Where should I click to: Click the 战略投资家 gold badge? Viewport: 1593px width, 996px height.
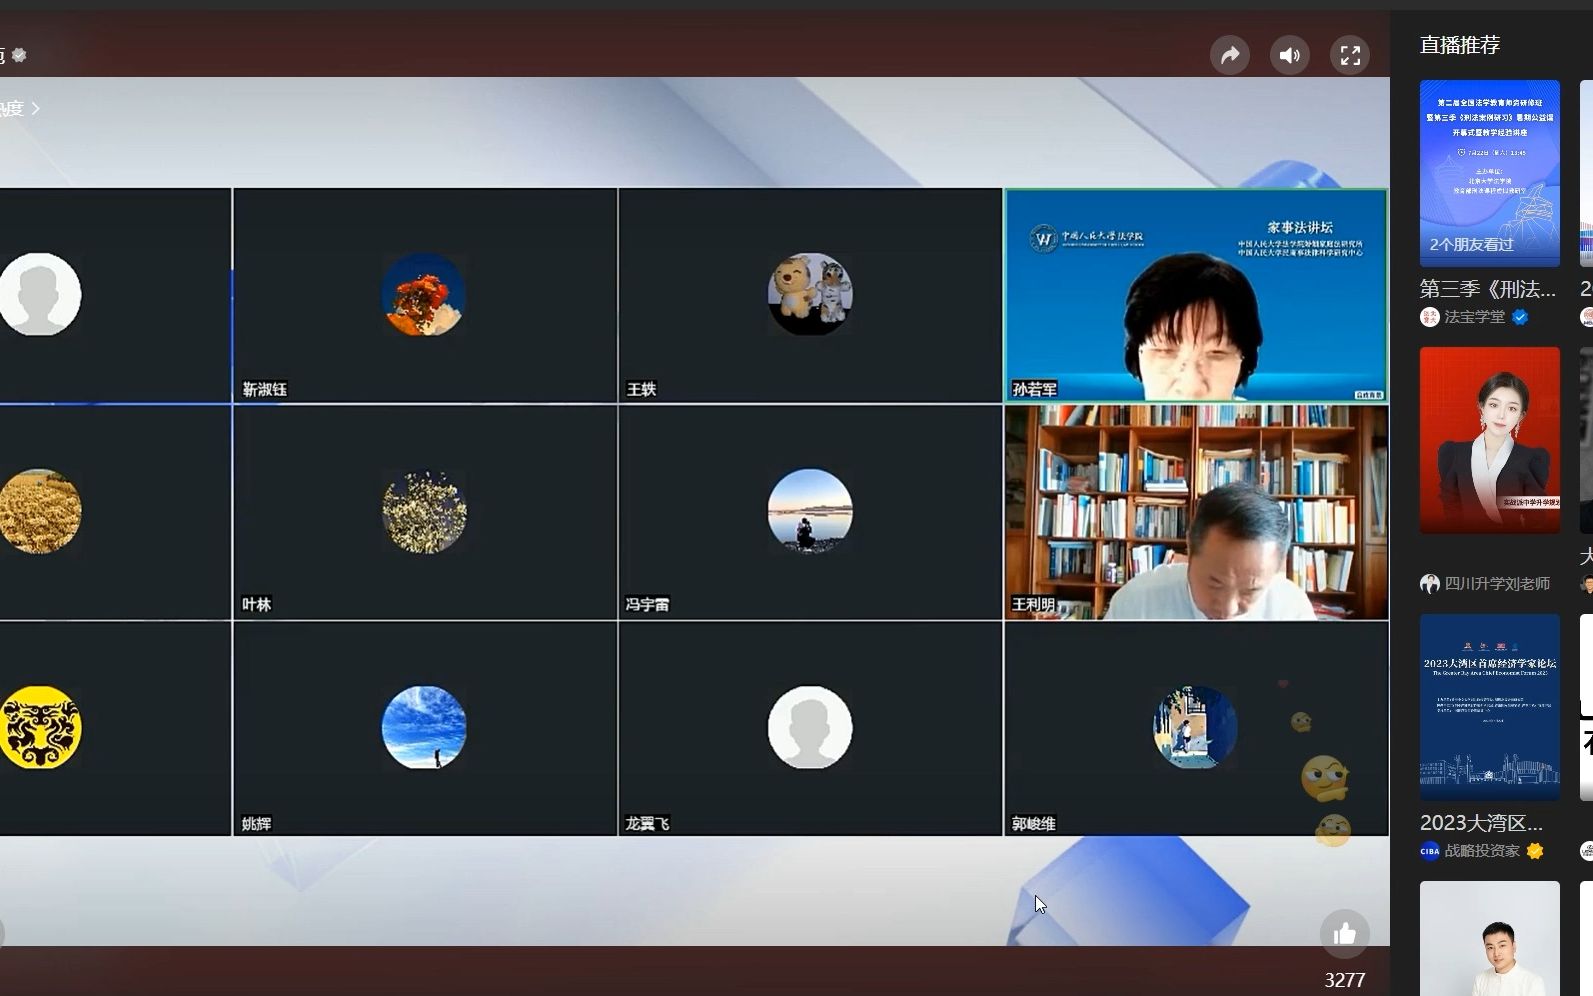(x=1535, y=851)
